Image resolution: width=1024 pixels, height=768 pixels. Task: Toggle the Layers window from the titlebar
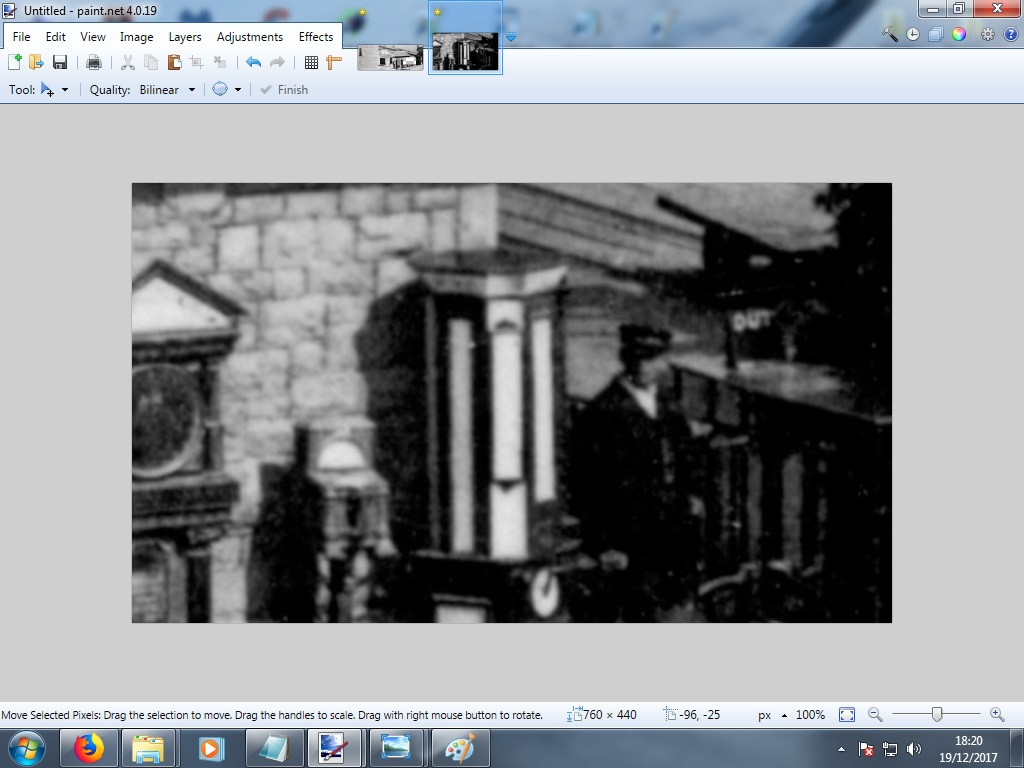pos(935,33)
